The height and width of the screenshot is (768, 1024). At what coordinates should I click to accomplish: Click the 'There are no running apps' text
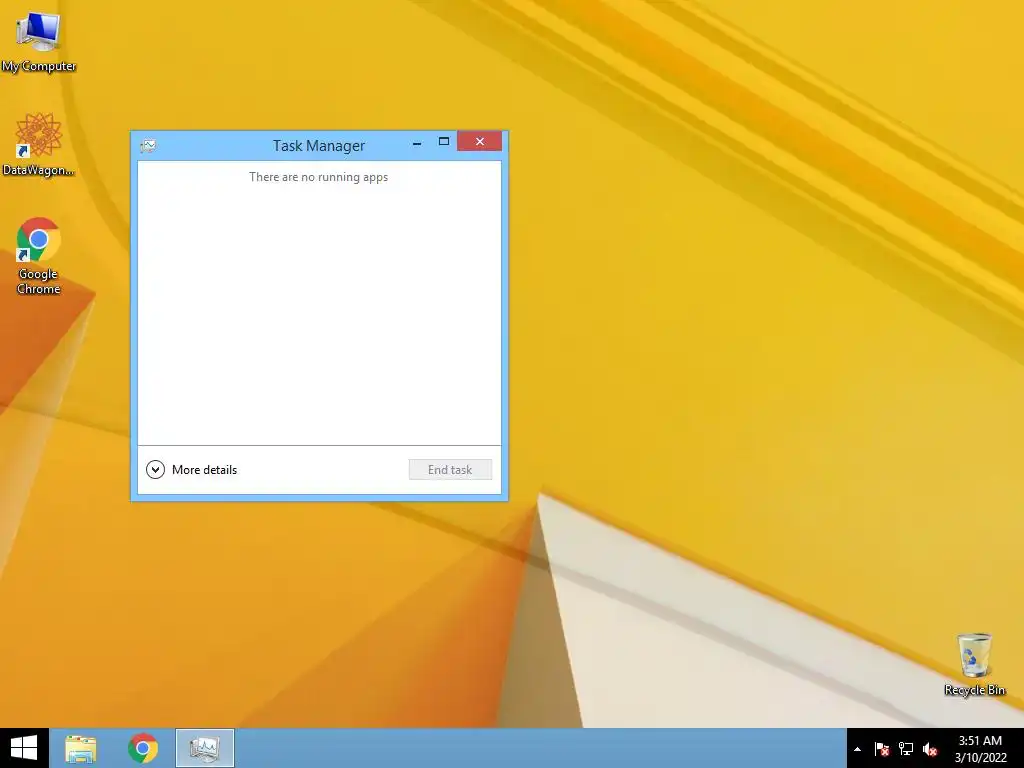pyautogui.click(x=319, y=177)
